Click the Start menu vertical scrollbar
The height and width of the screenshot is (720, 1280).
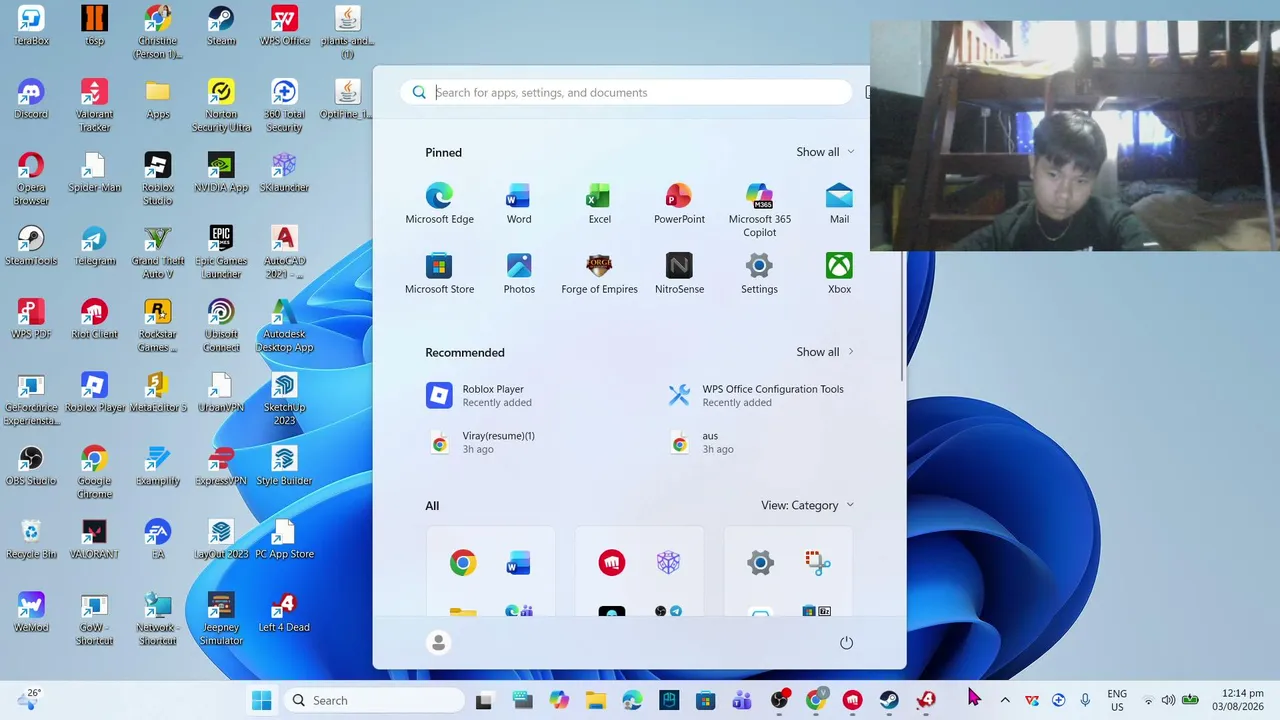903,315
